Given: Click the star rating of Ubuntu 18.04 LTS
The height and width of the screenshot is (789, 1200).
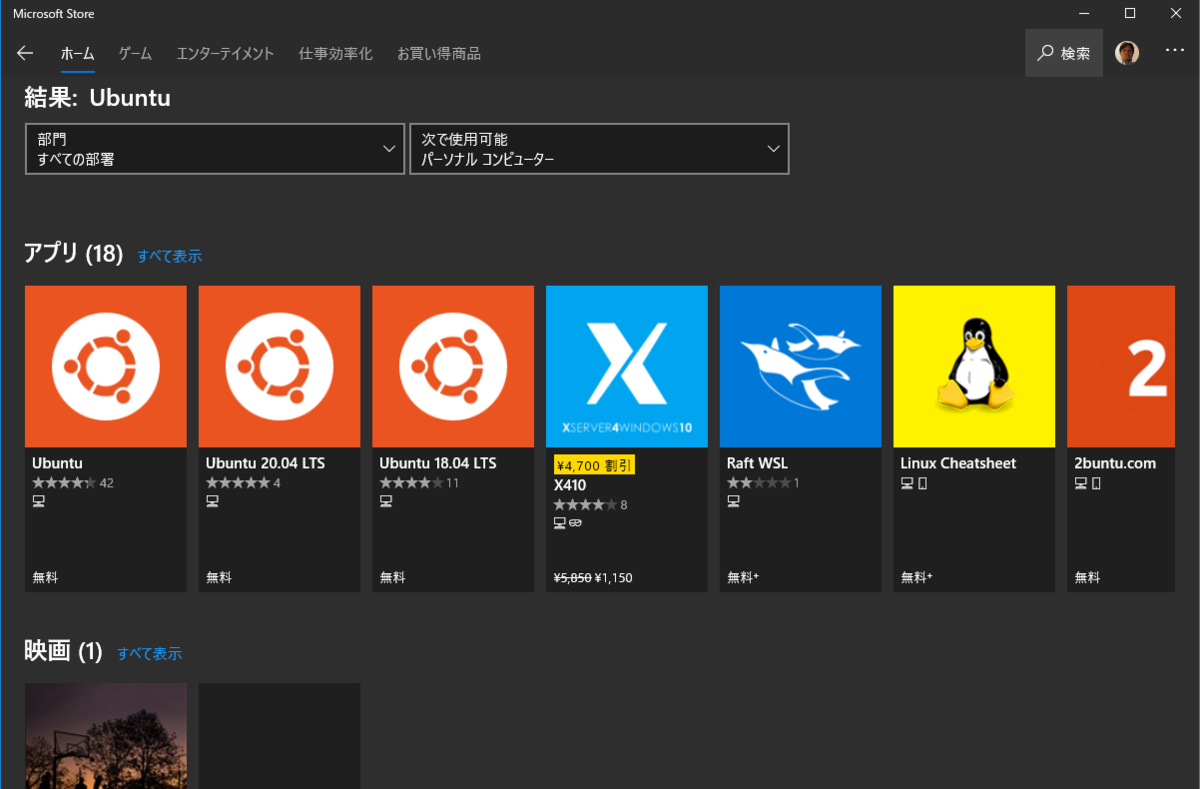Looking at the screenshot, I should [x=412, y=483].
